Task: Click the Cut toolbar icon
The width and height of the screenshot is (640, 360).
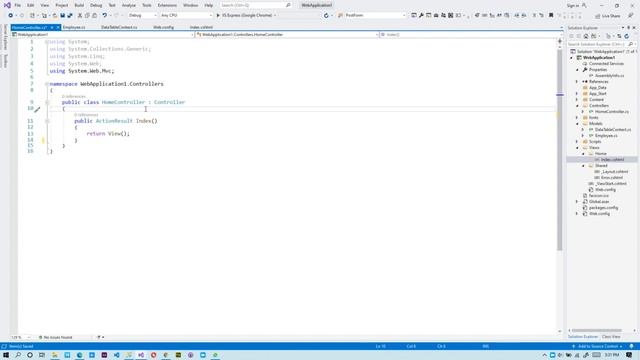Action: 80,16
